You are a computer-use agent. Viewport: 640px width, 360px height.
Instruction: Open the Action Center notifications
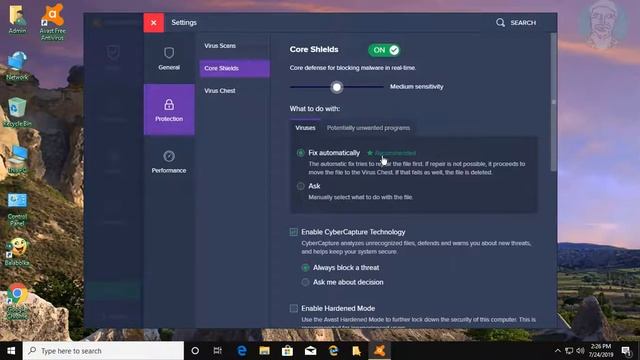tap(627, 351)
